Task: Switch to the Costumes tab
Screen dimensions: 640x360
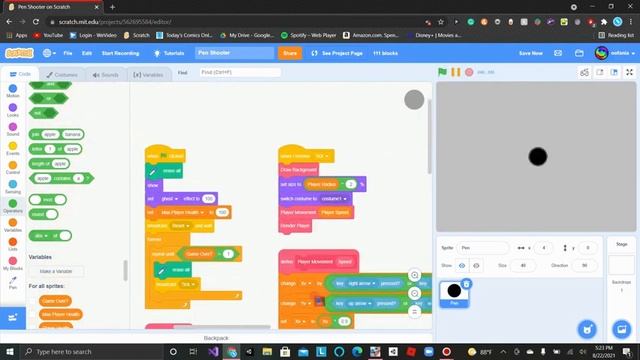Action: click(x=62, y=75)
